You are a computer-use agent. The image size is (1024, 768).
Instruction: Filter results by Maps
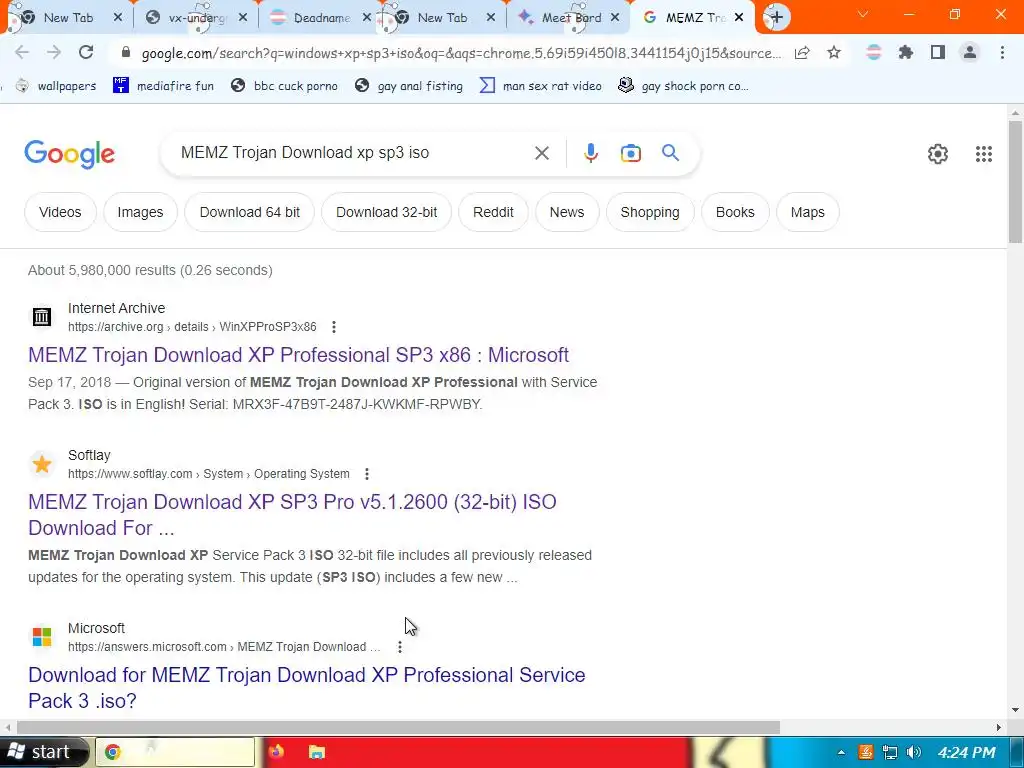(x=807, y=212)
